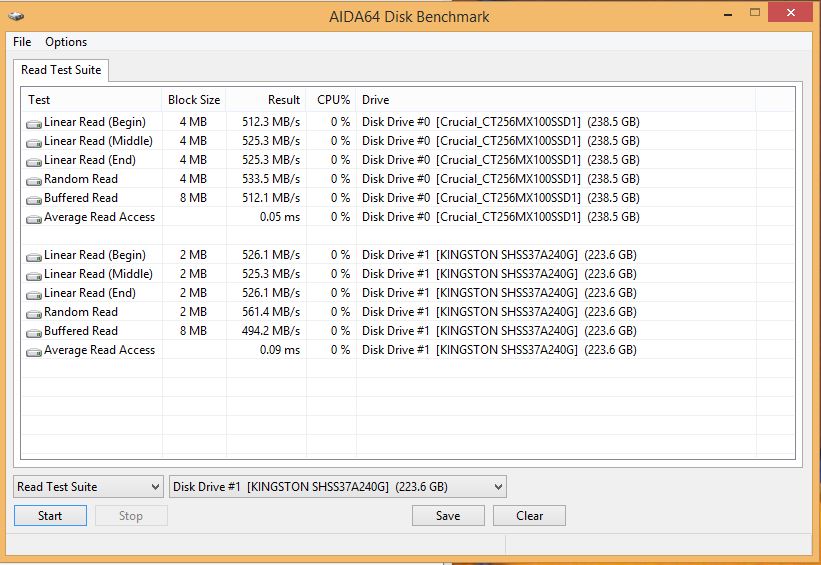Start the benchmark with the Start button
The height and width of the screenshot is (565, 821).
tap(50, 516)
